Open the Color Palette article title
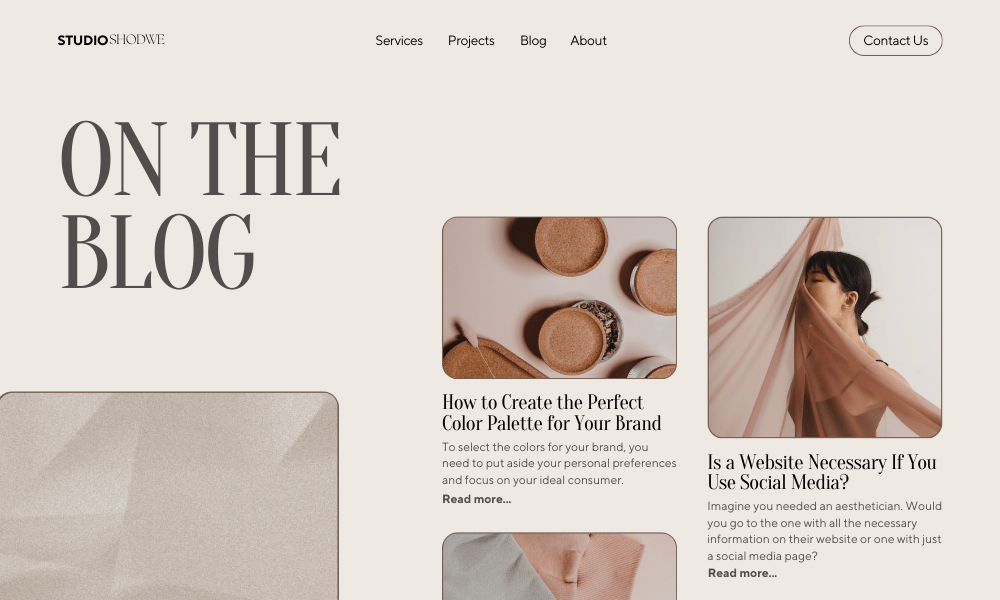Image resolution: width=1000 pixels, height=600 pixels. tap(552, 413)
